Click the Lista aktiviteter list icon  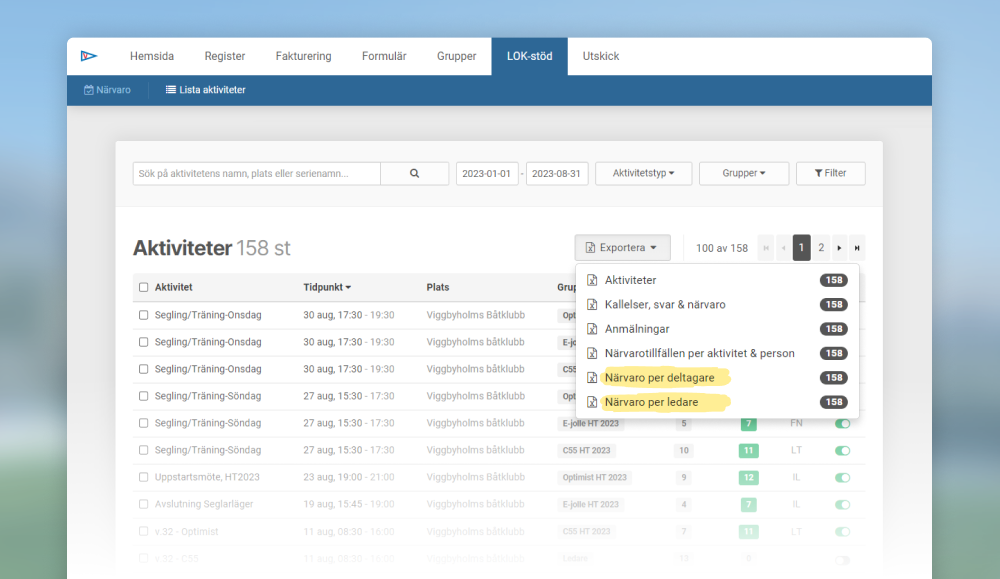coord(171,90)
